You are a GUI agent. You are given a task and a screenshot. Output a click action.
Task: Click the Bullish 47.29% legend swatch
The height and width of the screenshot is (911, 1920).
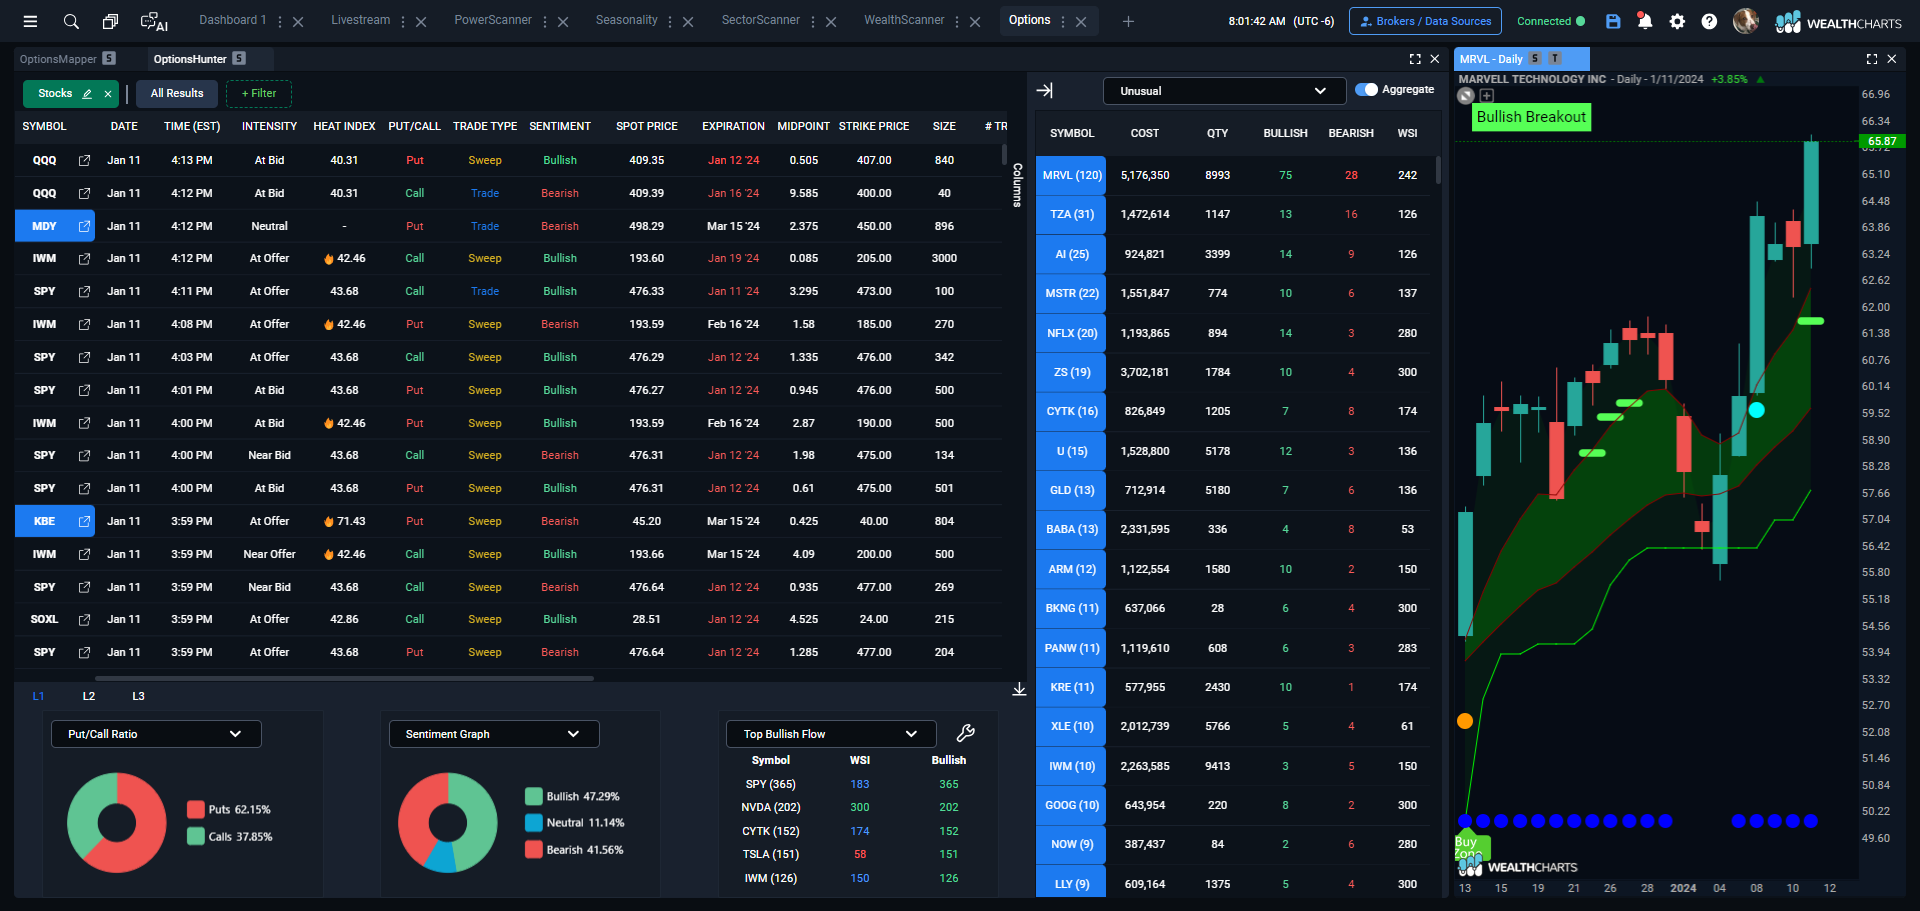coord(534,796)
